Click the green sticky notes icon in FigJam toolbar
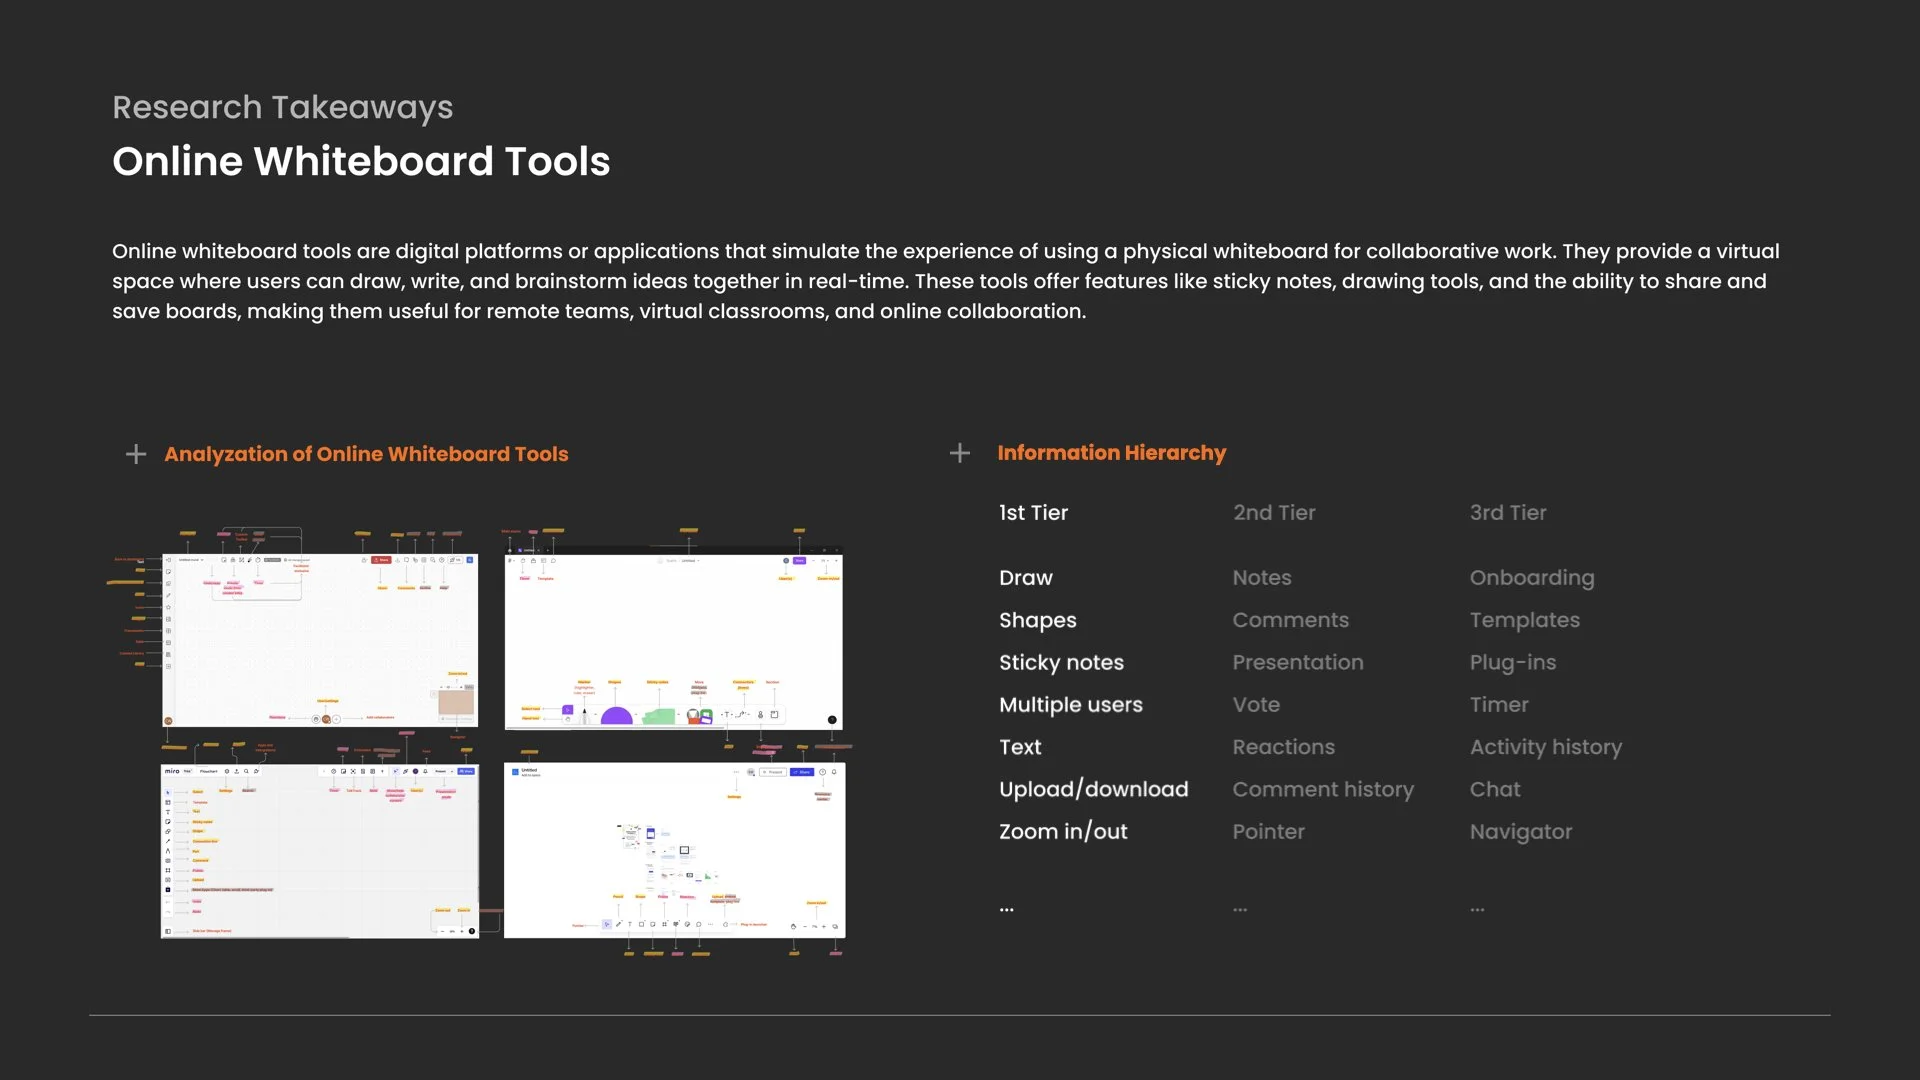This screenshot has height=1080, width=1920. [659, 716]
